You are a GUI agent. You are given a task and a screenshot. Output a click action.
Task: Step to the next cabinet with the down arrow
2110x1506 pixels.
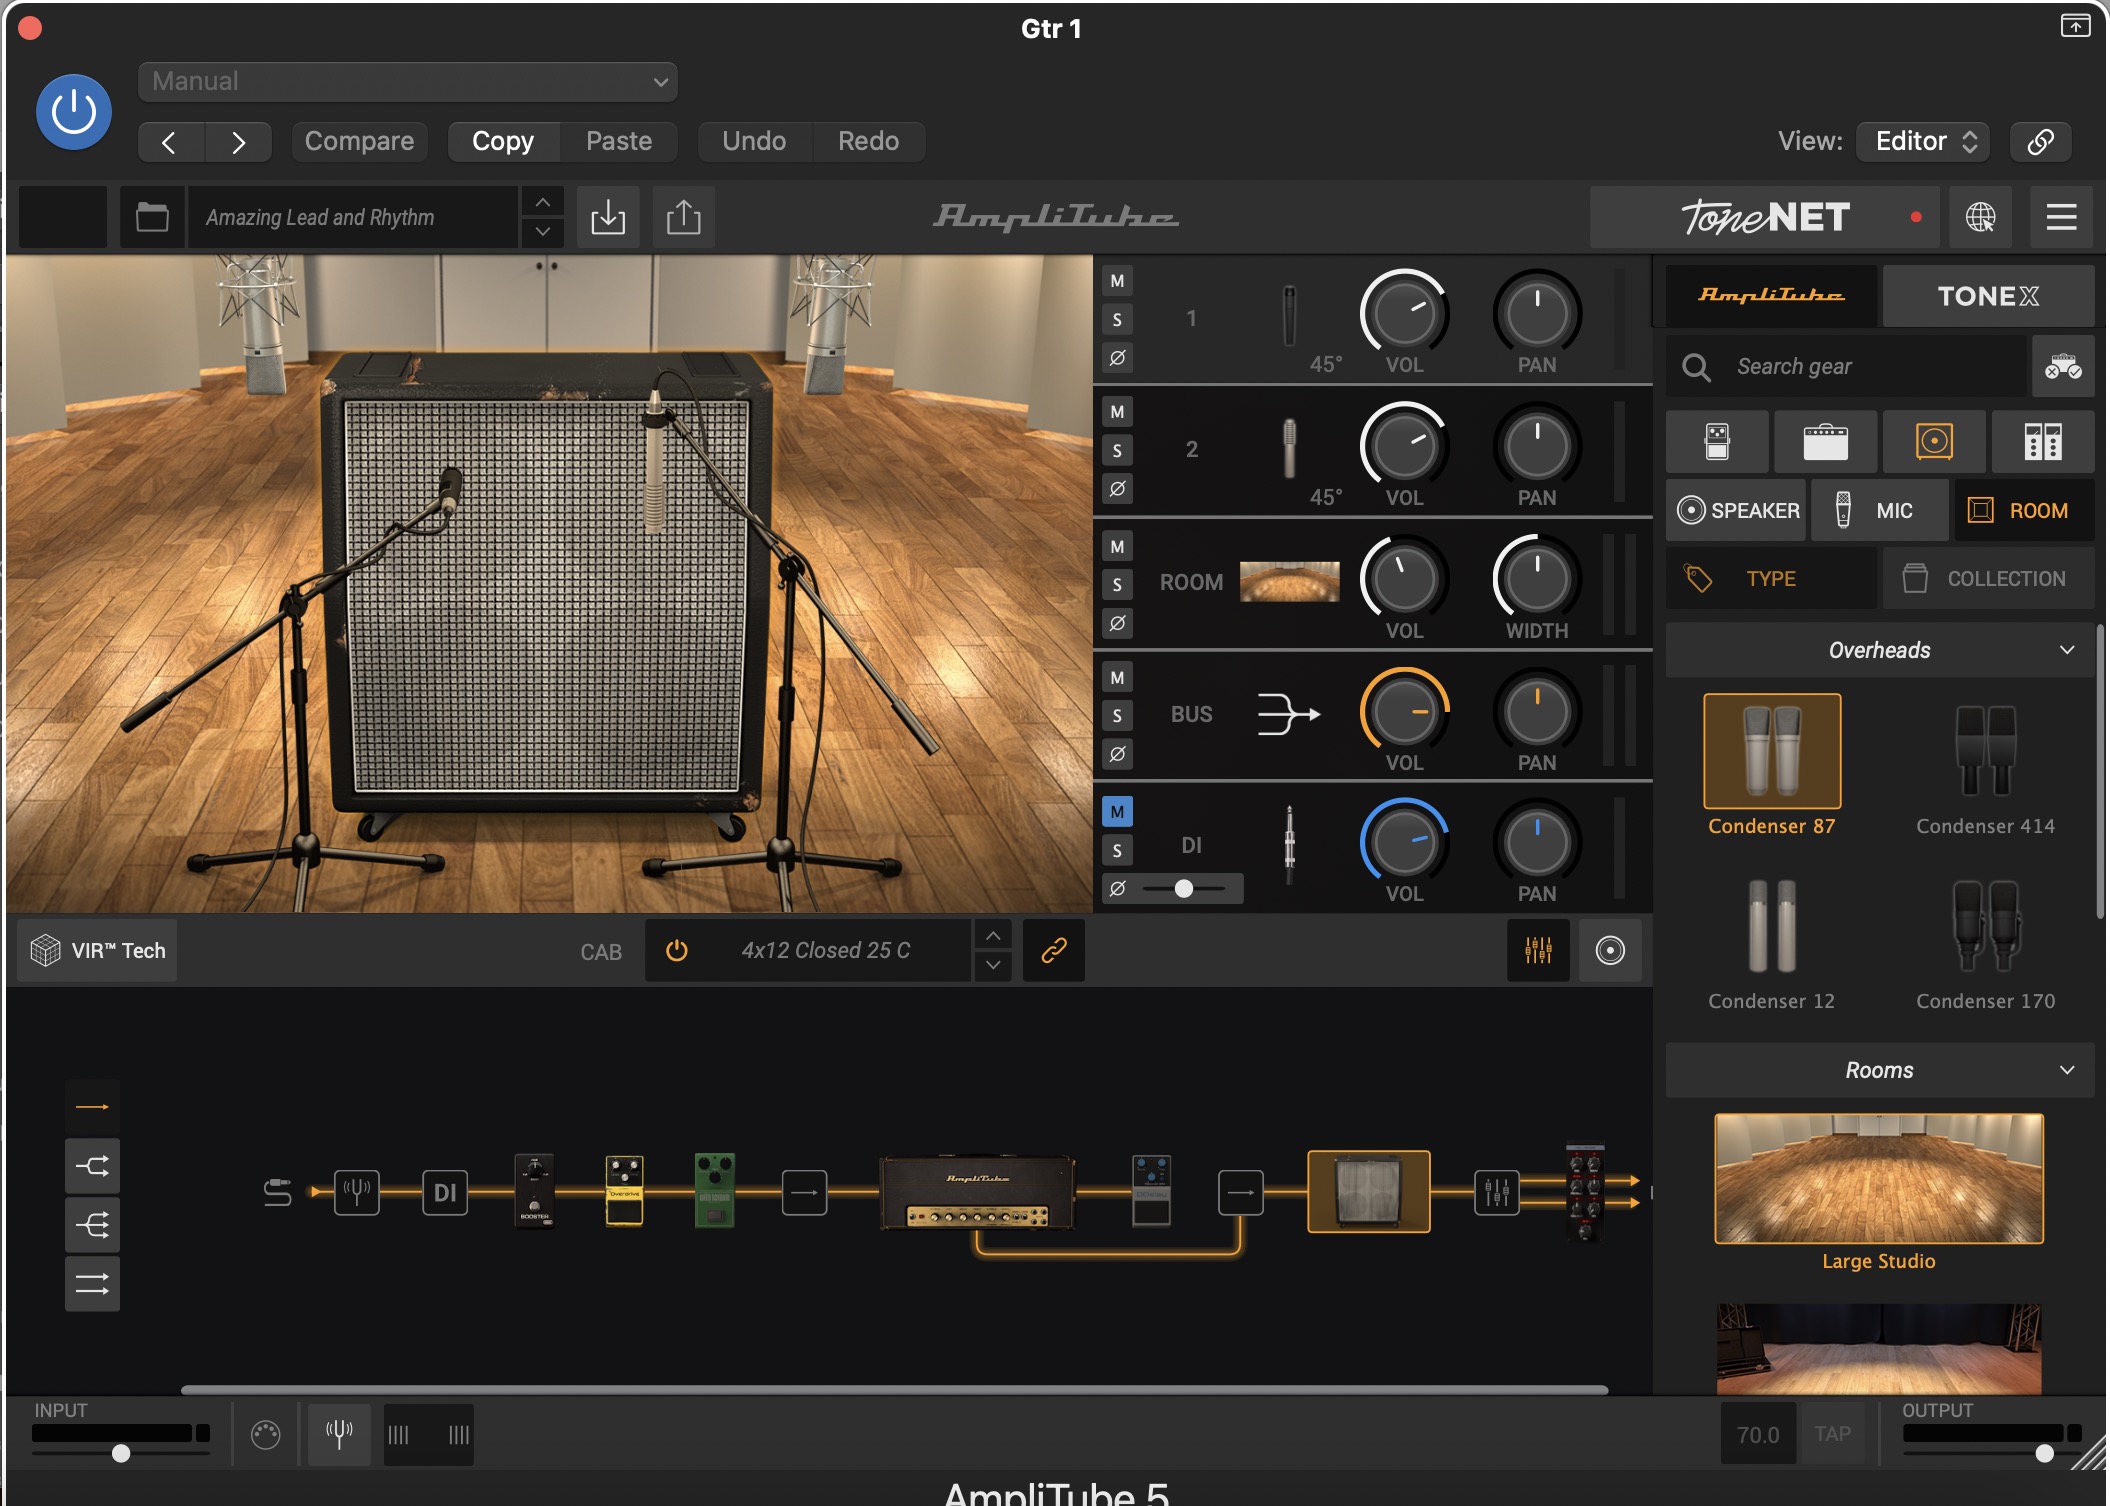993,965
